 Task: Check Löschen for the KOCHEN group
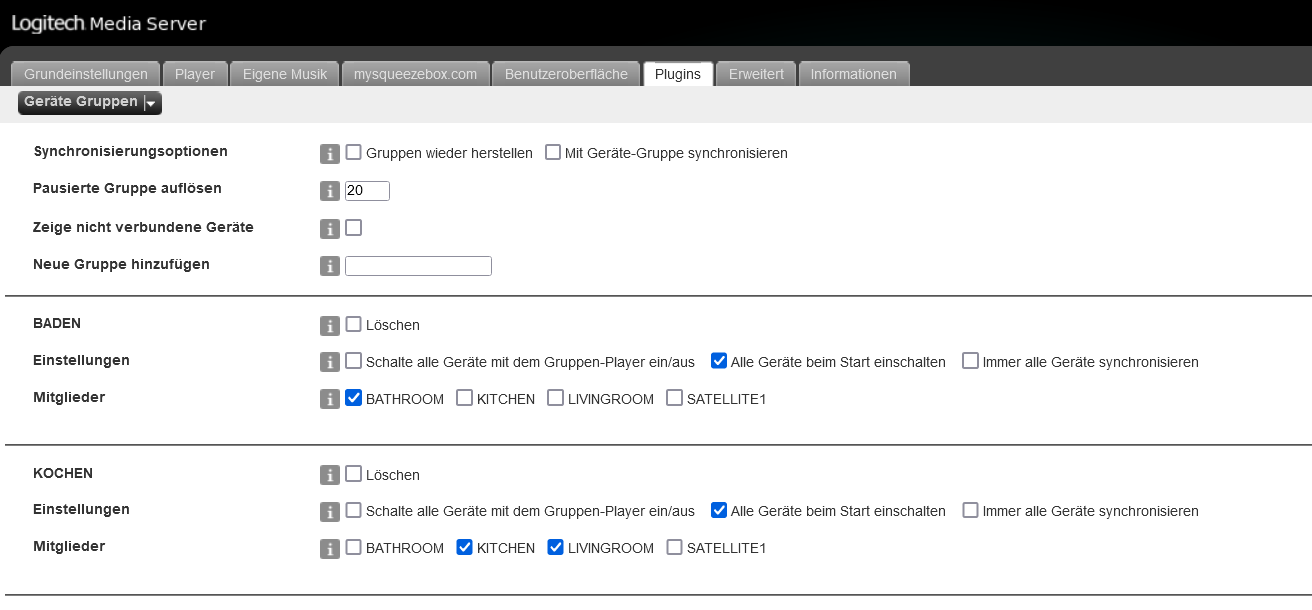pyautogui.click(x=354, y=474)
